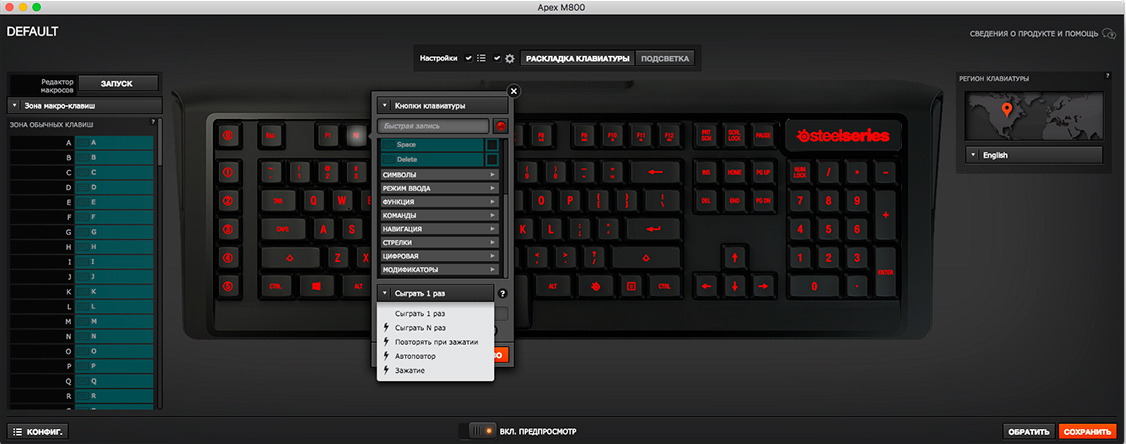Click the world map region thumbnail
This screenshot has width=1126, height=444.
(x=1034, y=115)
